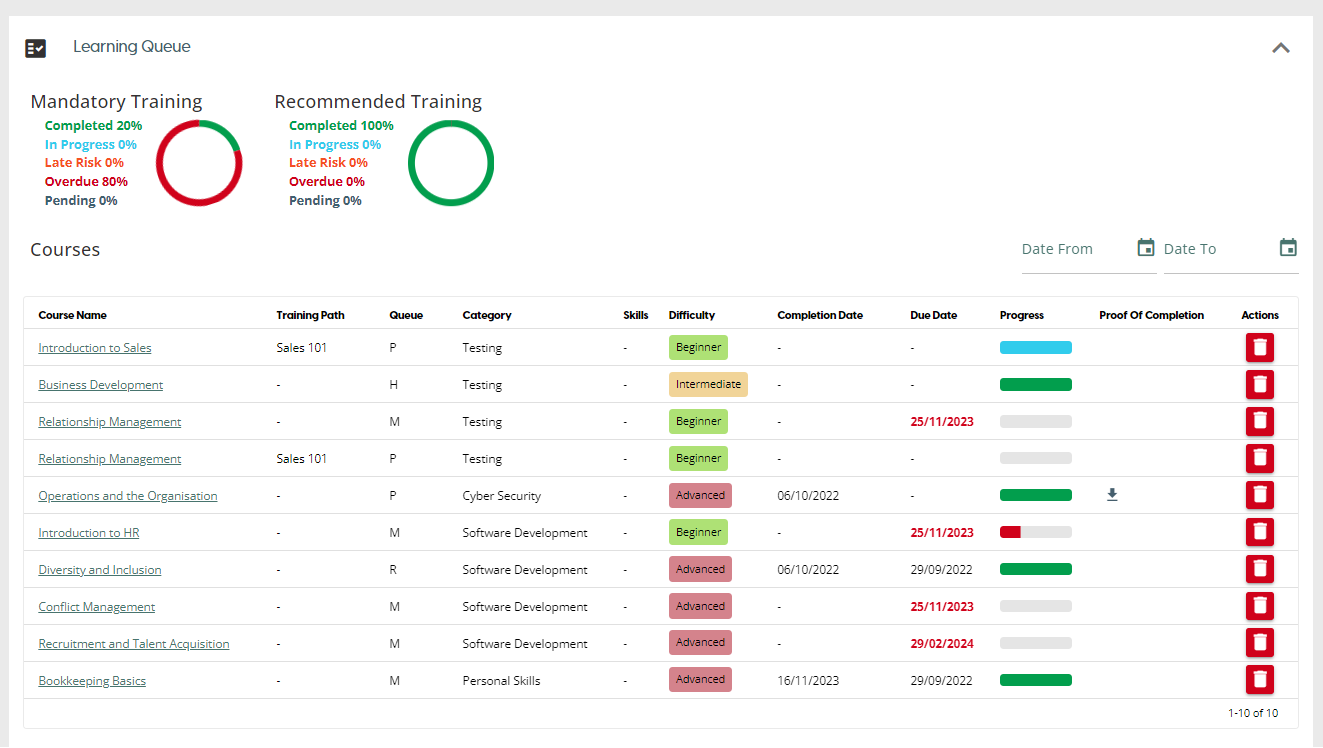The width and height of the screenshot is (1323, 748).
Task: Open the Bookkeeping Basics course link
Action: (92, 681)
